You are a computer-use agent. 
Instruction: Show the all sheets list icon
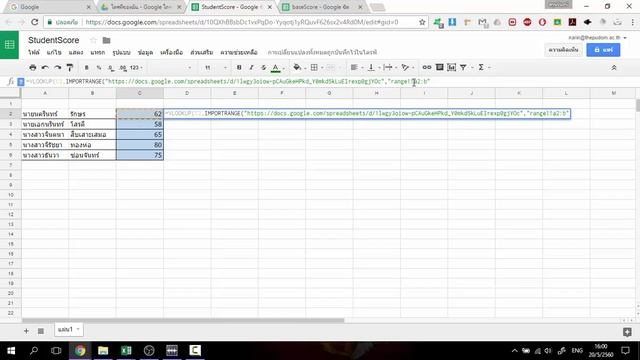pyautogui.click(x=41, y=331)
